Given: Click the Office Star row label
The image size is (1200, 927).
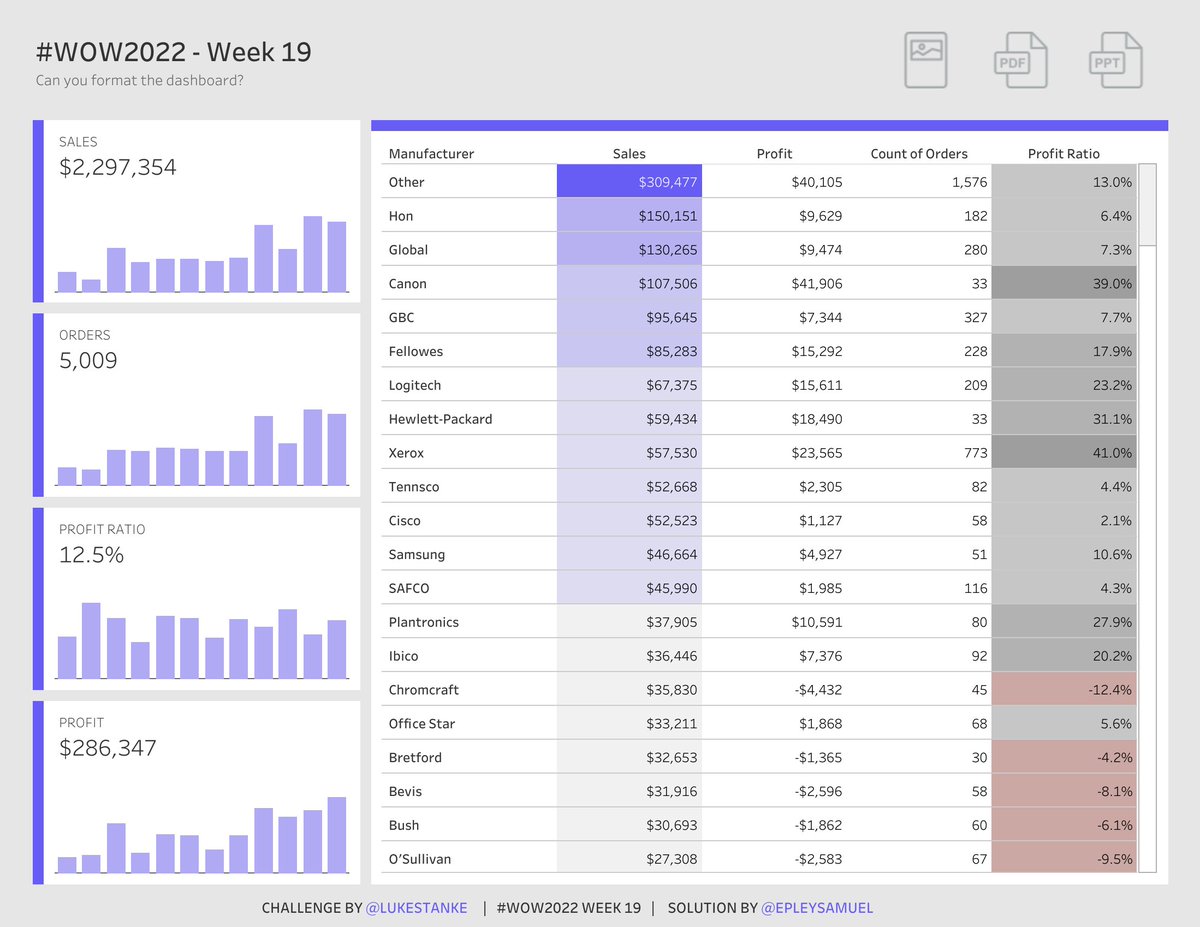Looking at the screenshot, I should [421, 724].
